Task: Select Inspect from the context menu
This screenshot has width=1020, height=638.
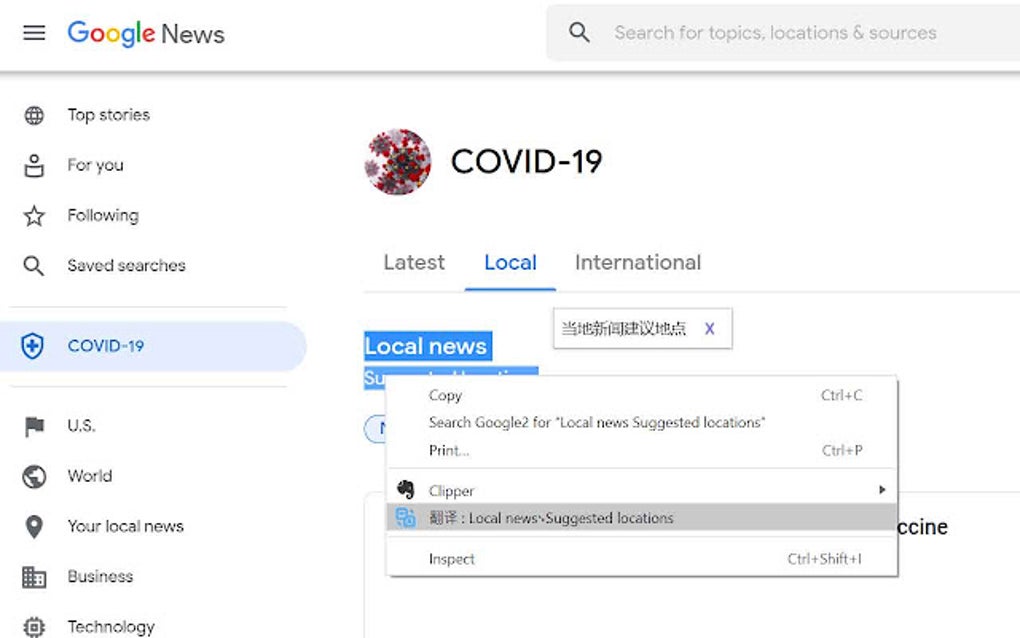Action: (x=452, y=559)
